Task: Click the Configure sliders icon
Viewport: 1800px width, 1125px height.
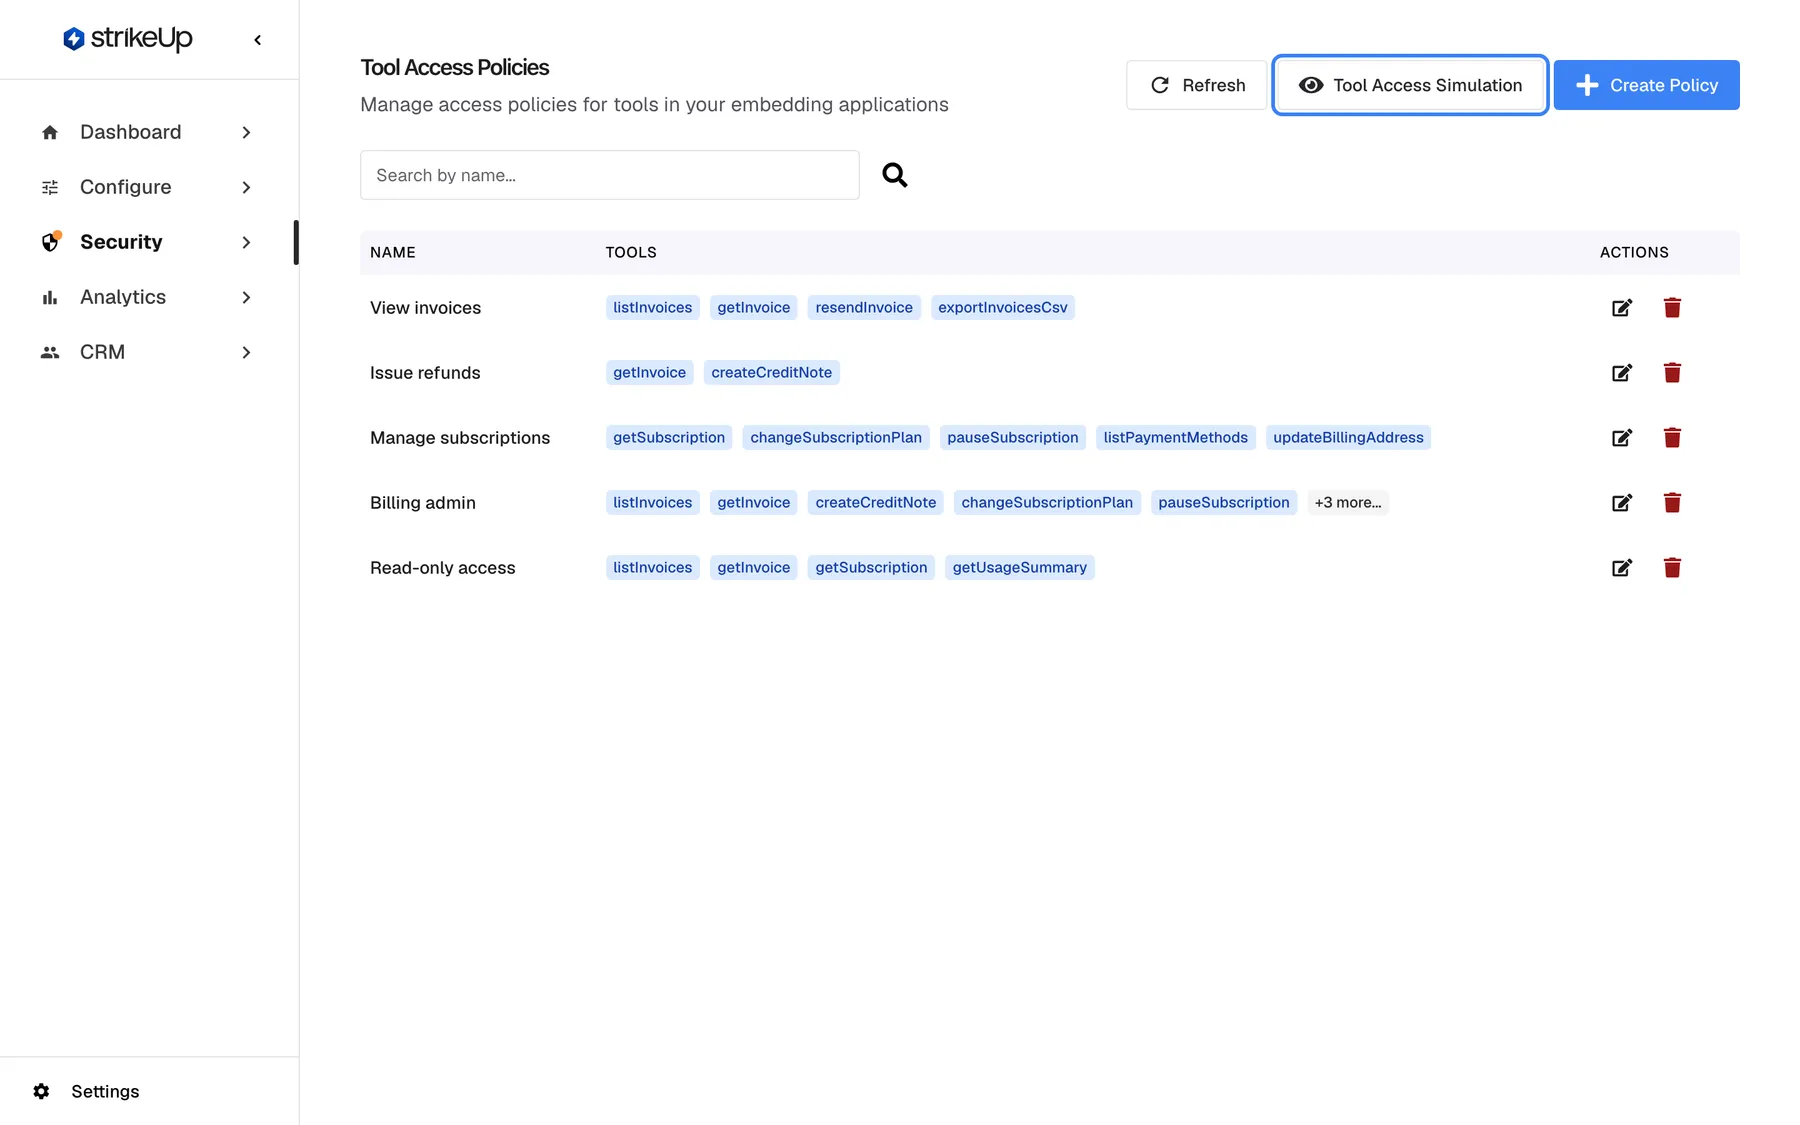Action: point(50,187)
